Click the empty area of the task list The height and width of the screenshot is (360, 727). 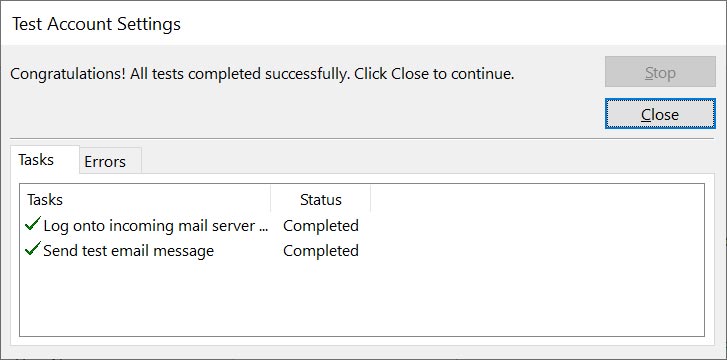[362, 299]
